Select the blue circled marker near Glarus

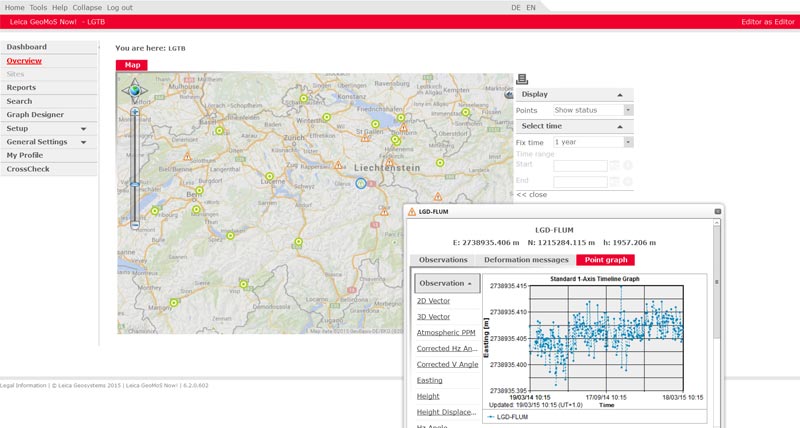pos(361,183)
